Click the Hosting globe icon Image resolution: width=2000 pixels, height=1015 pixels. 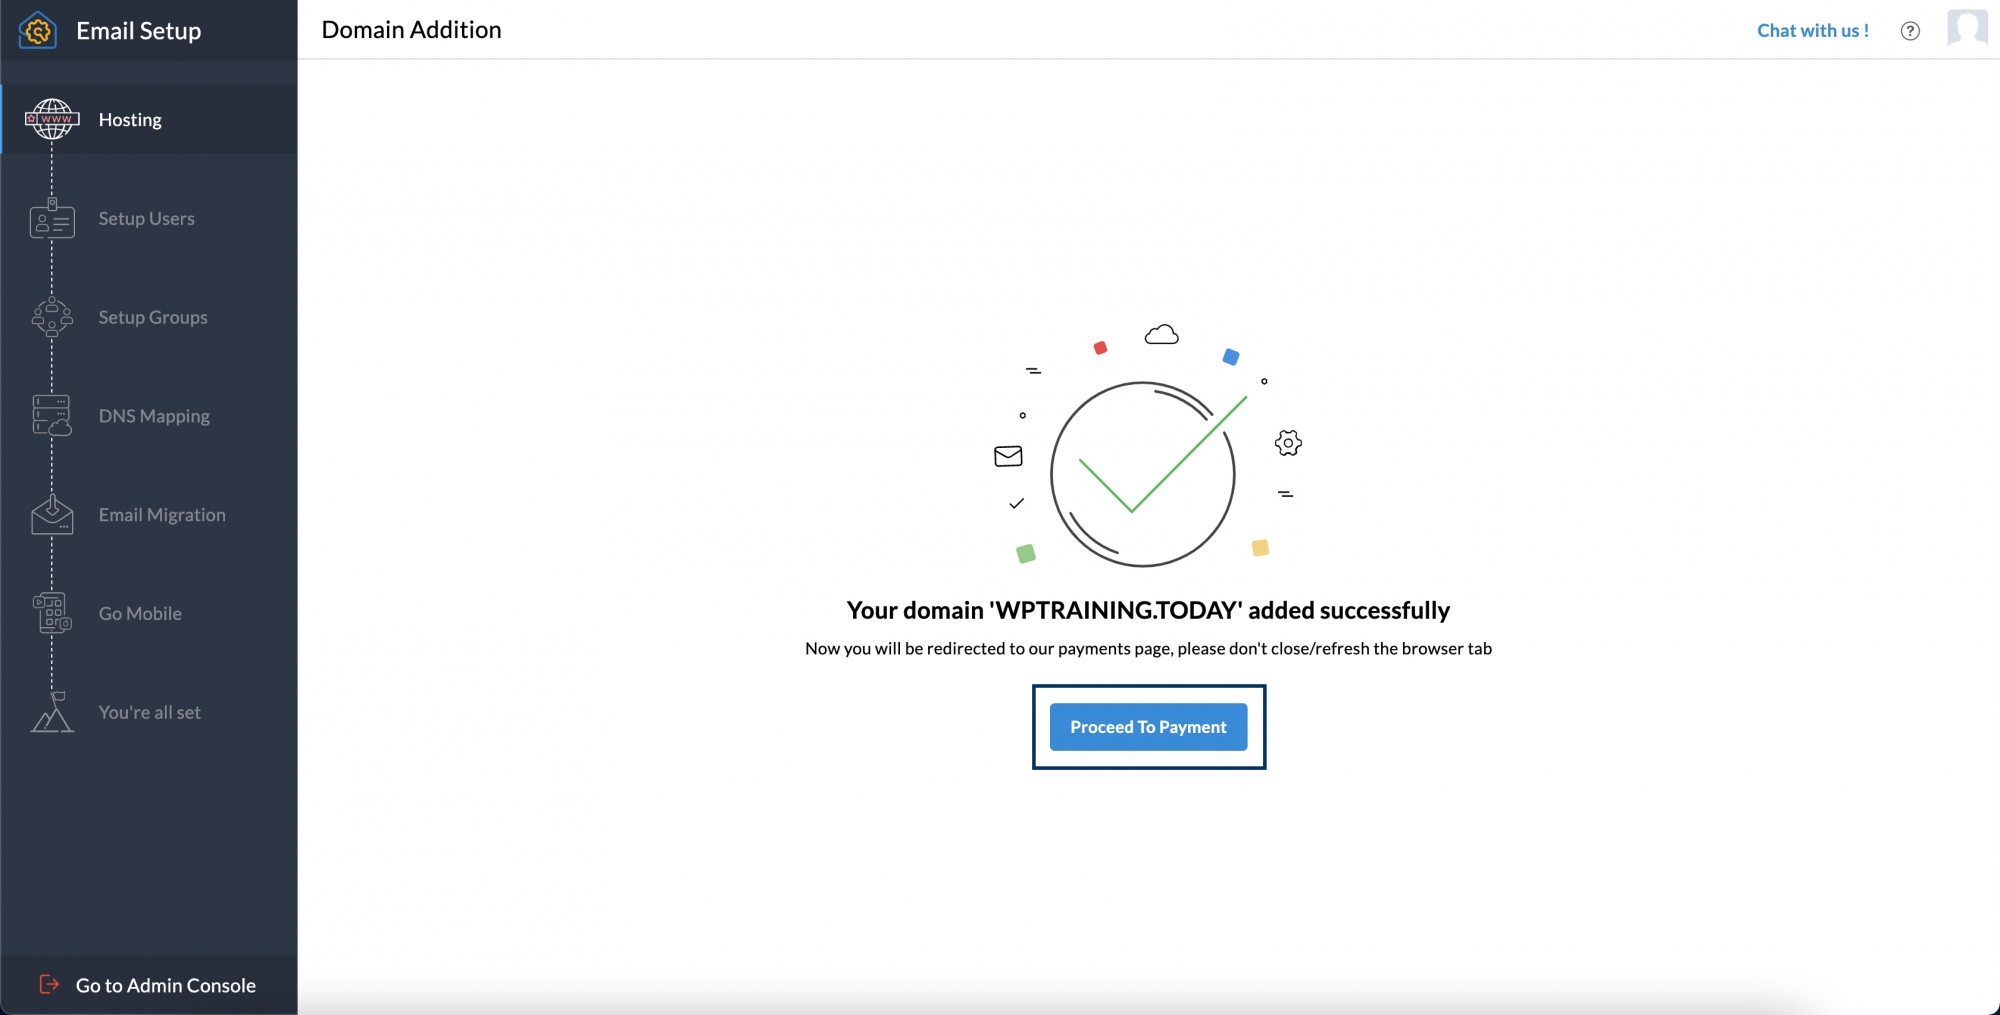tap(52, 119)
